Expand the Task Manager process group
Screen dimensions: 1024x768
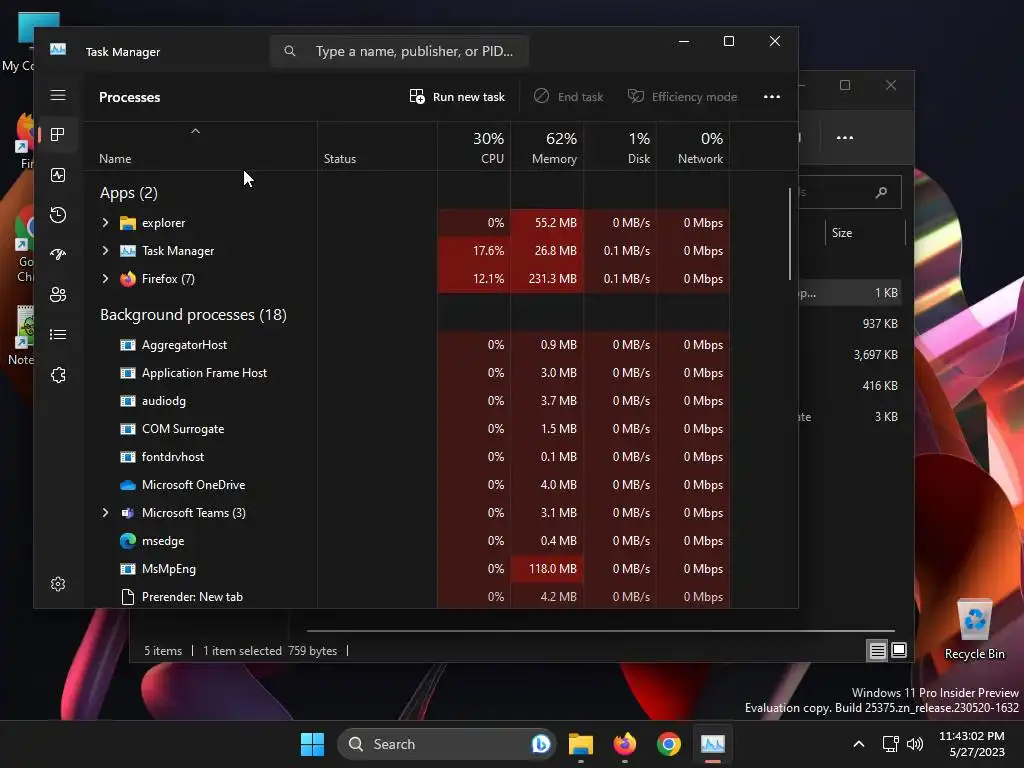[105, 251]
